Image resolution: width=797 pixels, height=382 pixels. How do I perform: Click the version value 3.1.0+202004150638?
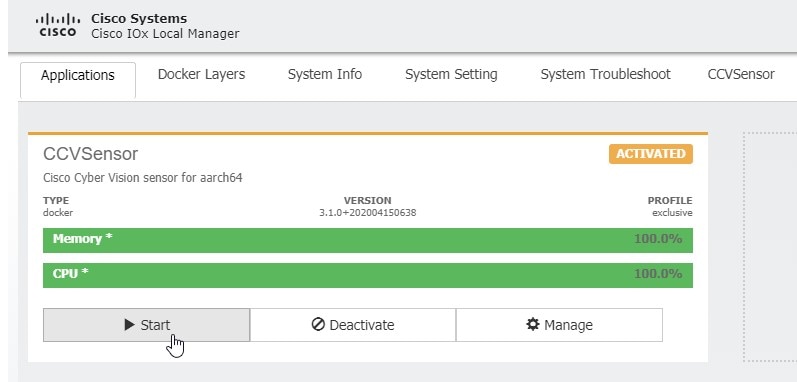pyautogui.click(x=367, y=213)
